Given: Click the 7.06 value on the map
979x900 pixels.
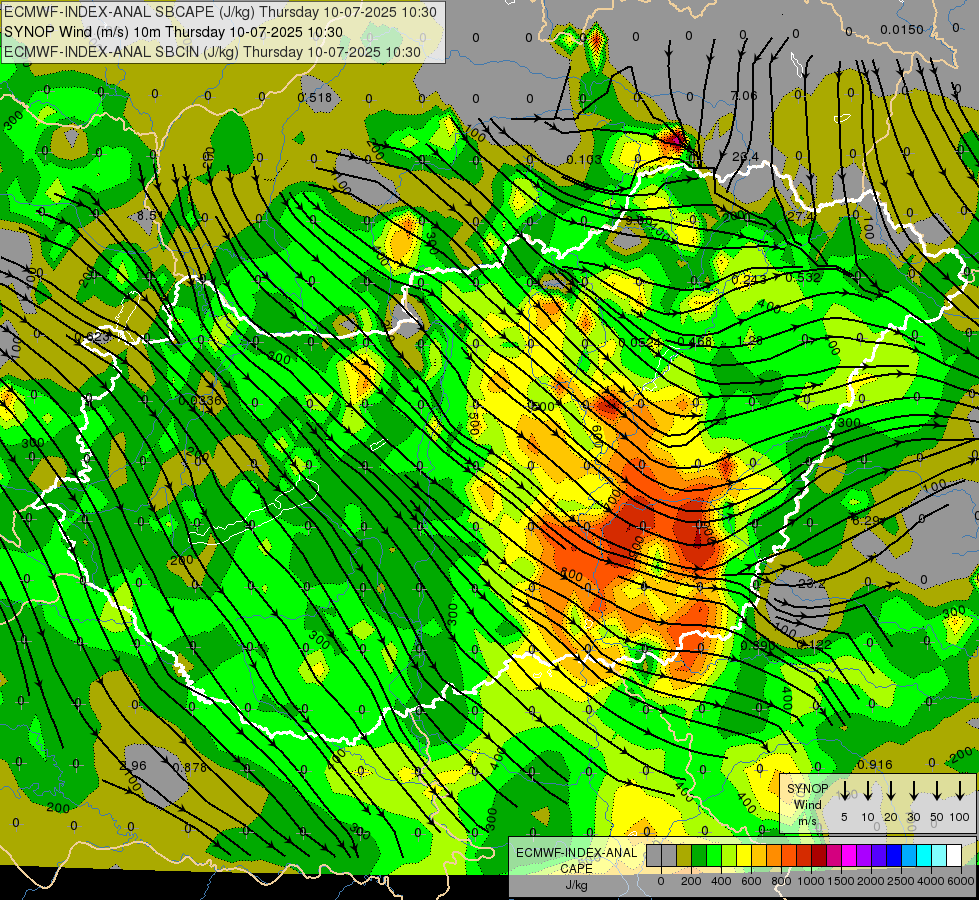Looking at the screenshot, I should click(x=744, y=95).
